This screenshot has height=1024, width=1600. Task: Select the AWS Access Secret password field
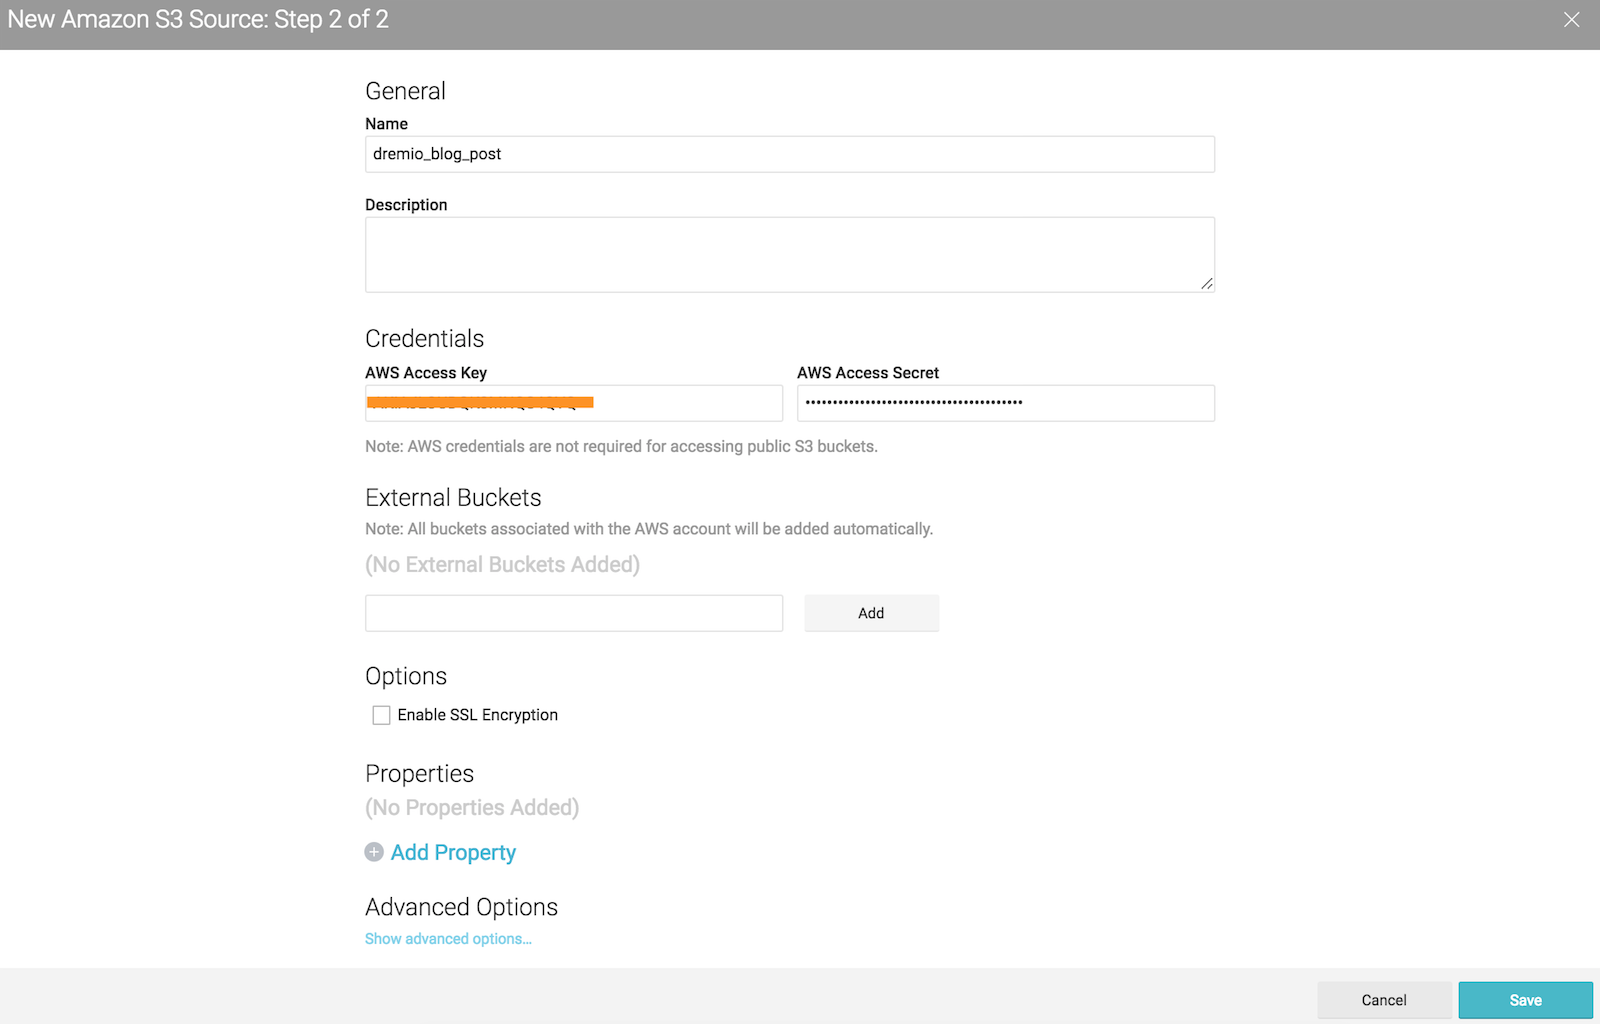pos(1005,403)
